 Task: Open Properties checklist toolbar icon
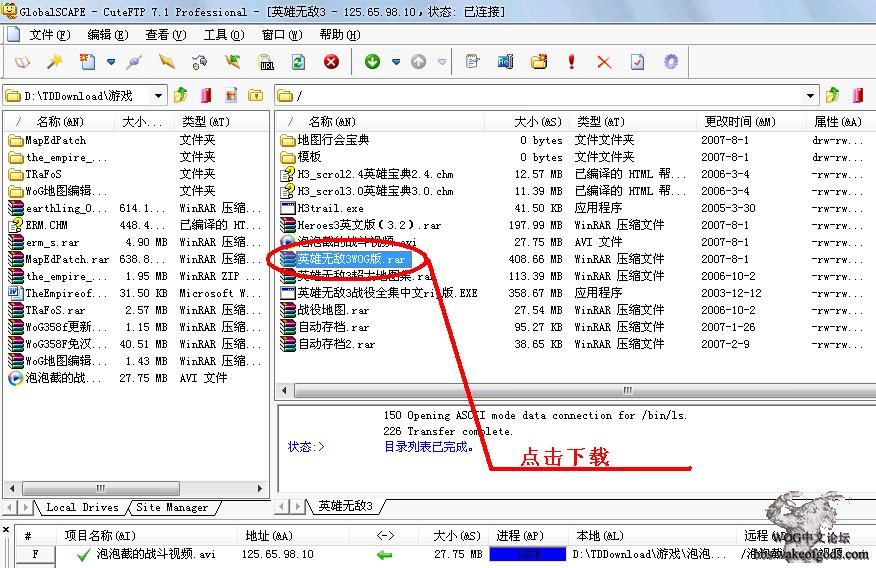(637, 61)
